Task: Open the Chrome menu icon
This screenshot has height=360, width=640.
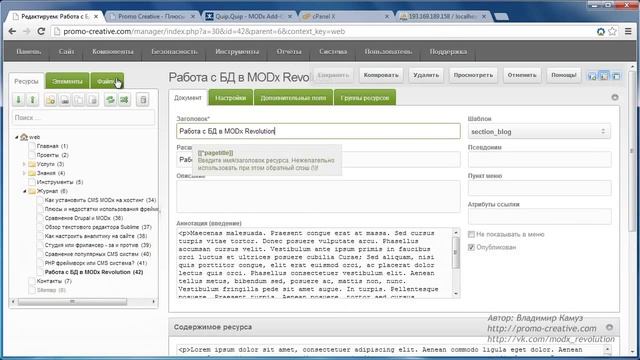Action: pyautogui.click(x=628, y=31)
